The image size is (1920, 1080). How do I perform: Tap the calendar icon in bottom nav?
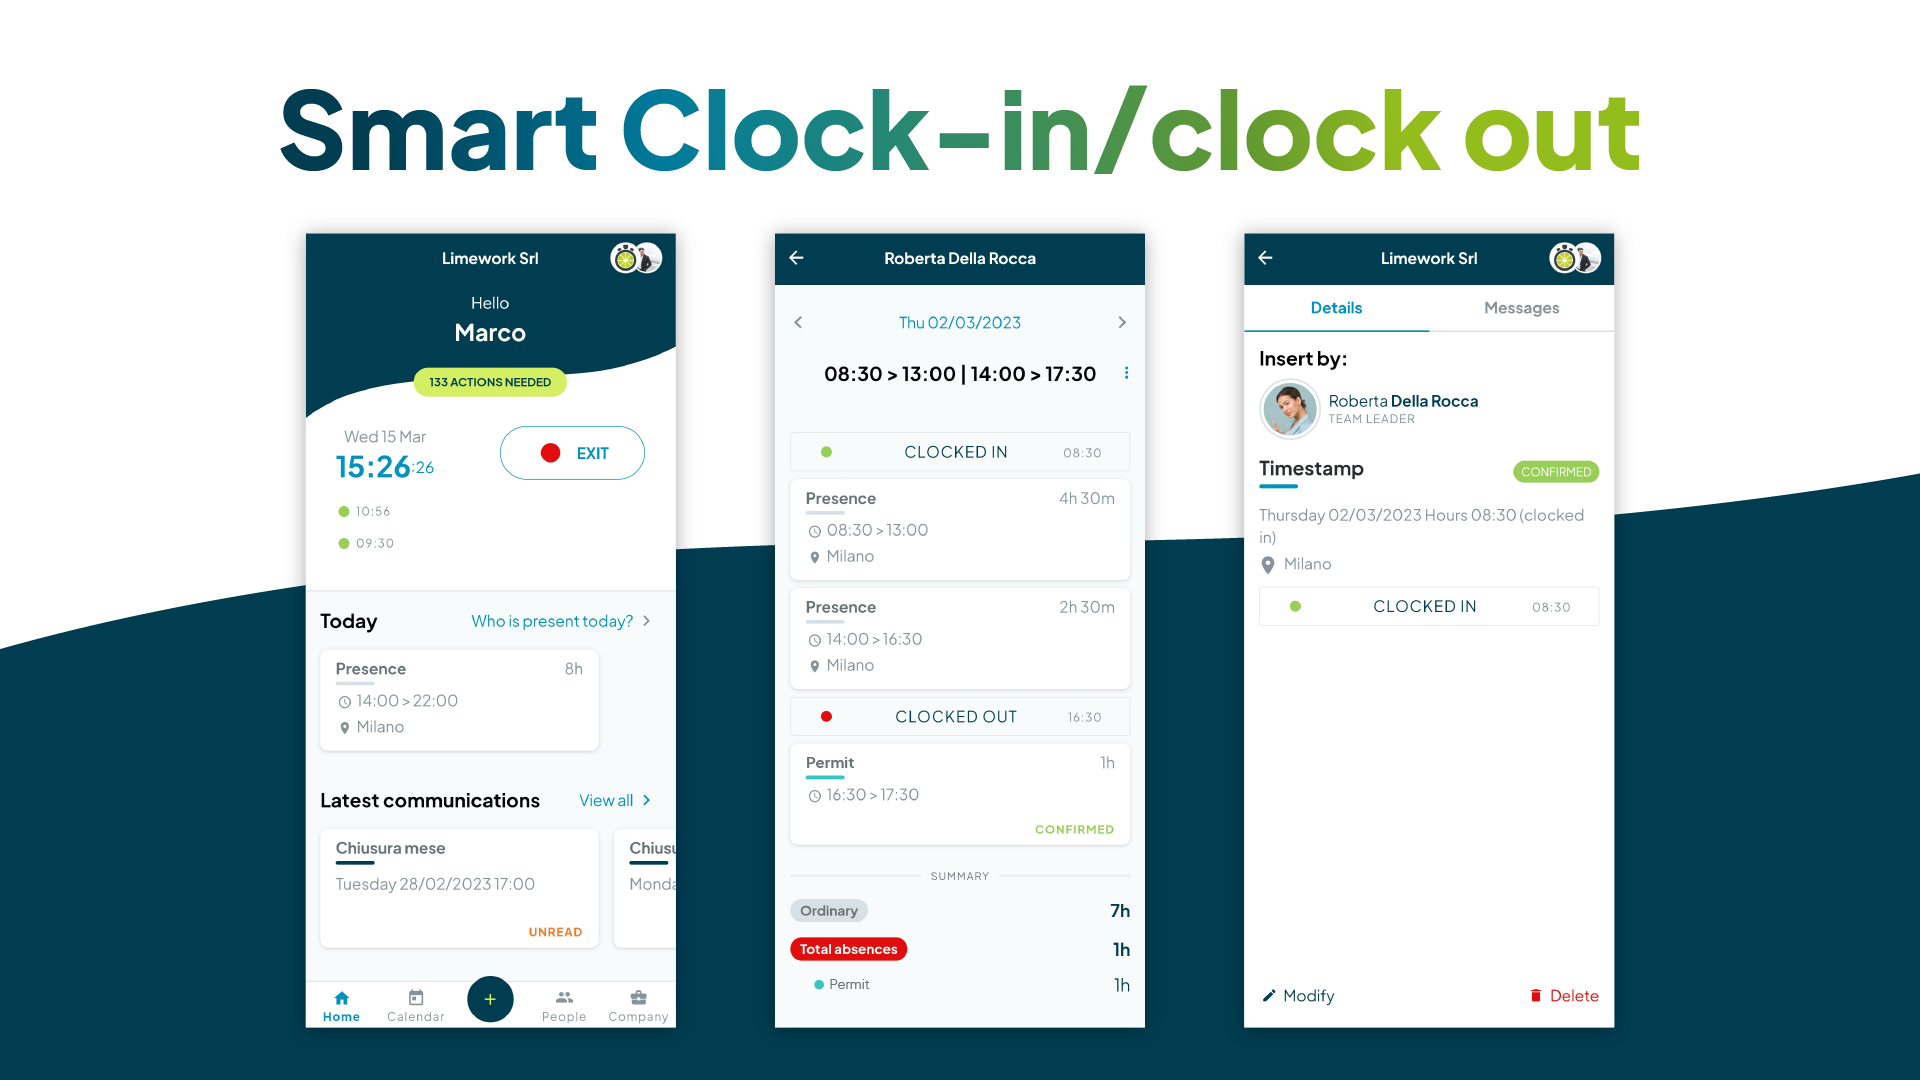click(415, 998)
